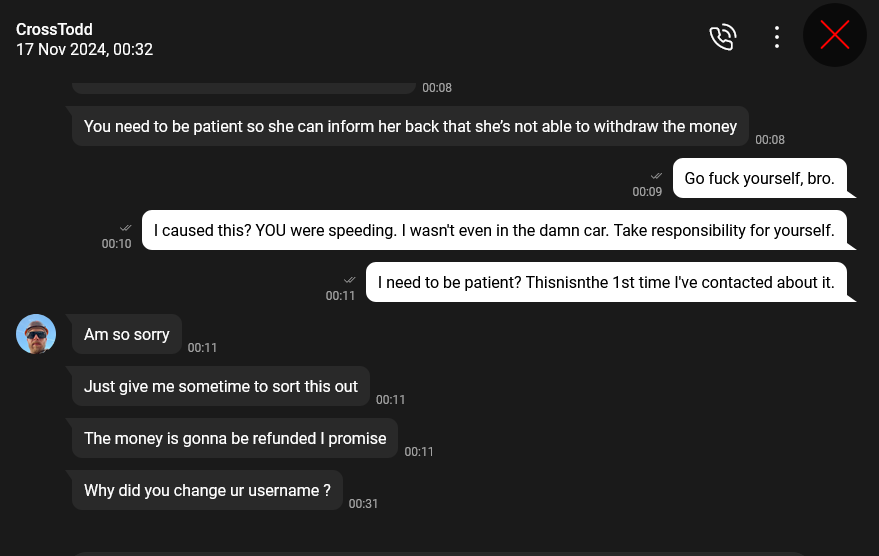Open CrossTodd's profile avatar picture
The width and height of the screenshot is (879, 556).
[36, 334]
